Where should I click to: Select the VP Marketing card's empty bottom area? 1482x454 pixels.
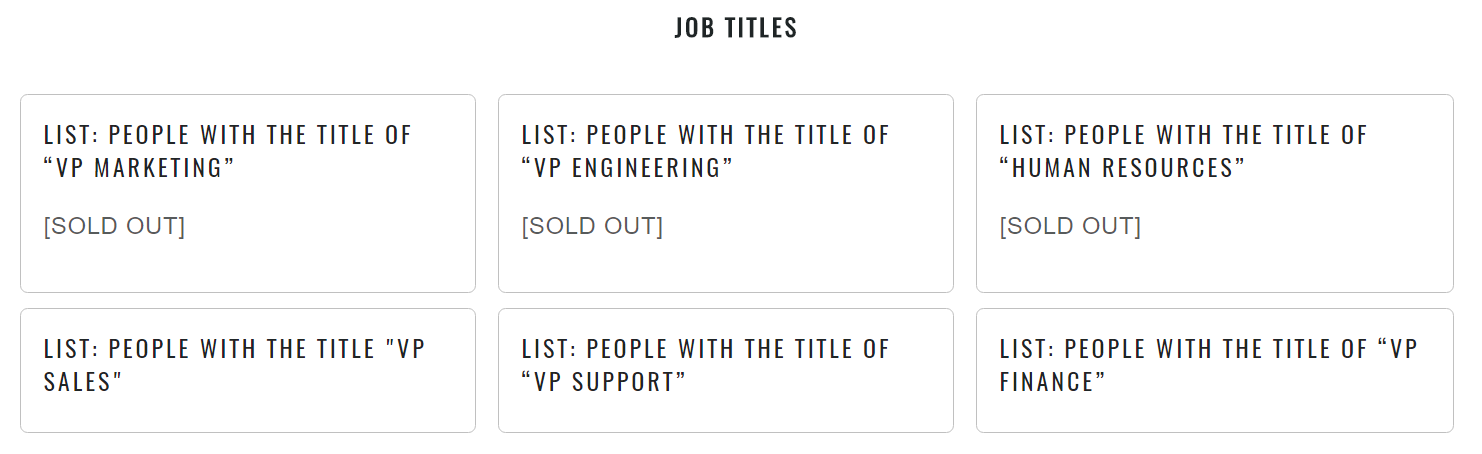[247, 266]
